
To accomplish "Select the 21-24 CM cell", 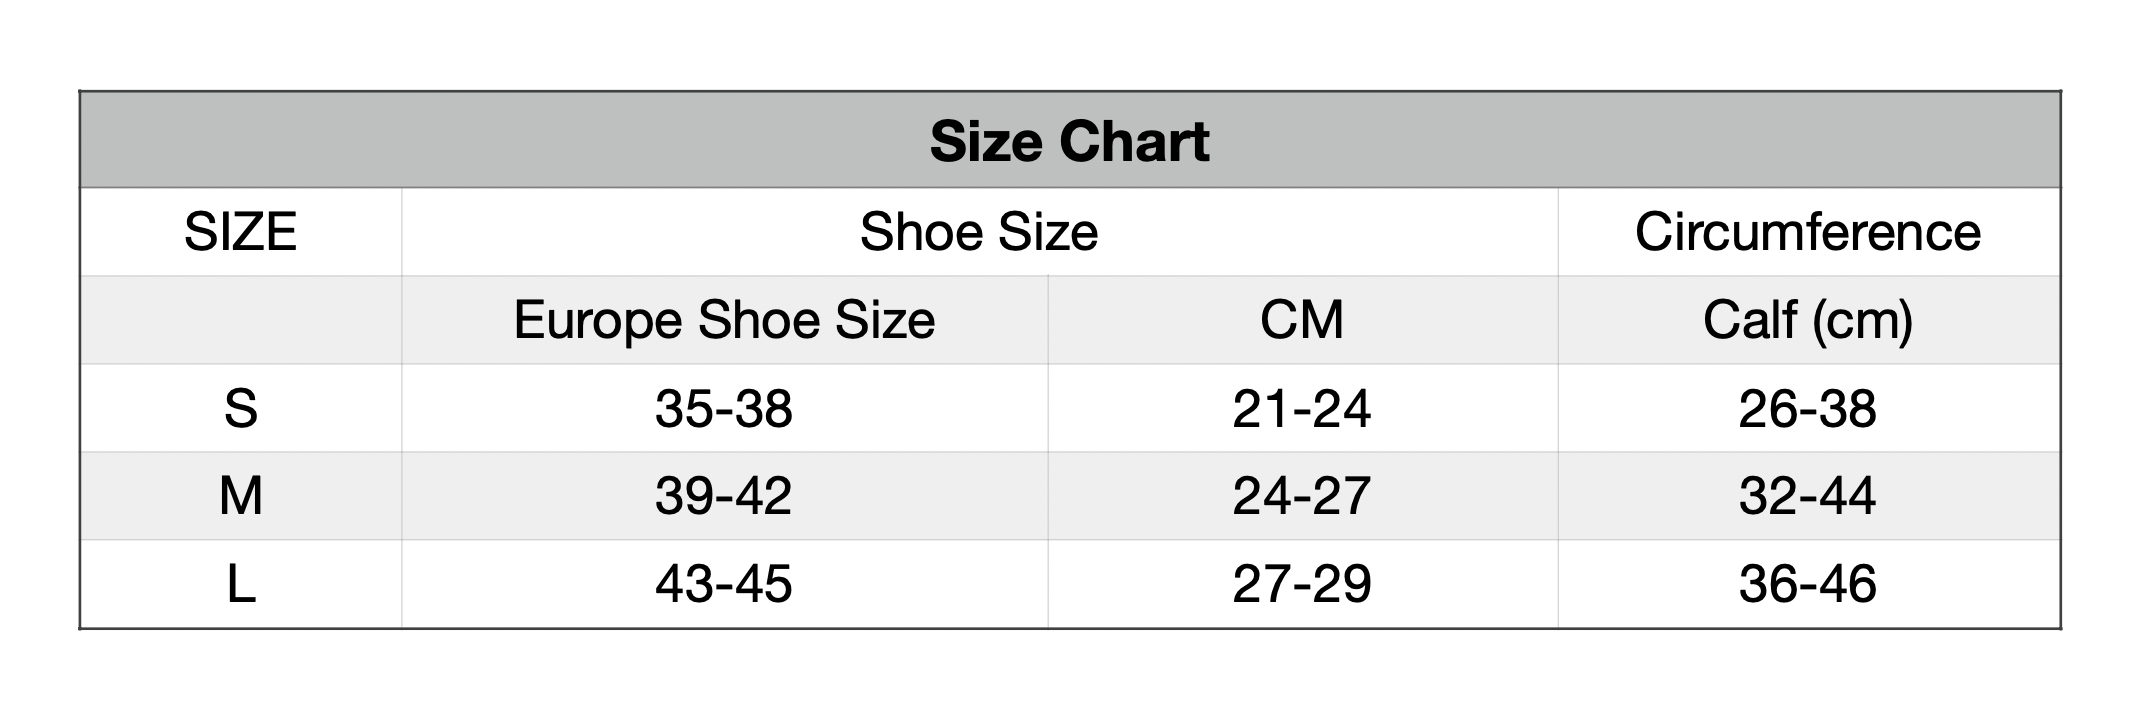I will 1302,408.
